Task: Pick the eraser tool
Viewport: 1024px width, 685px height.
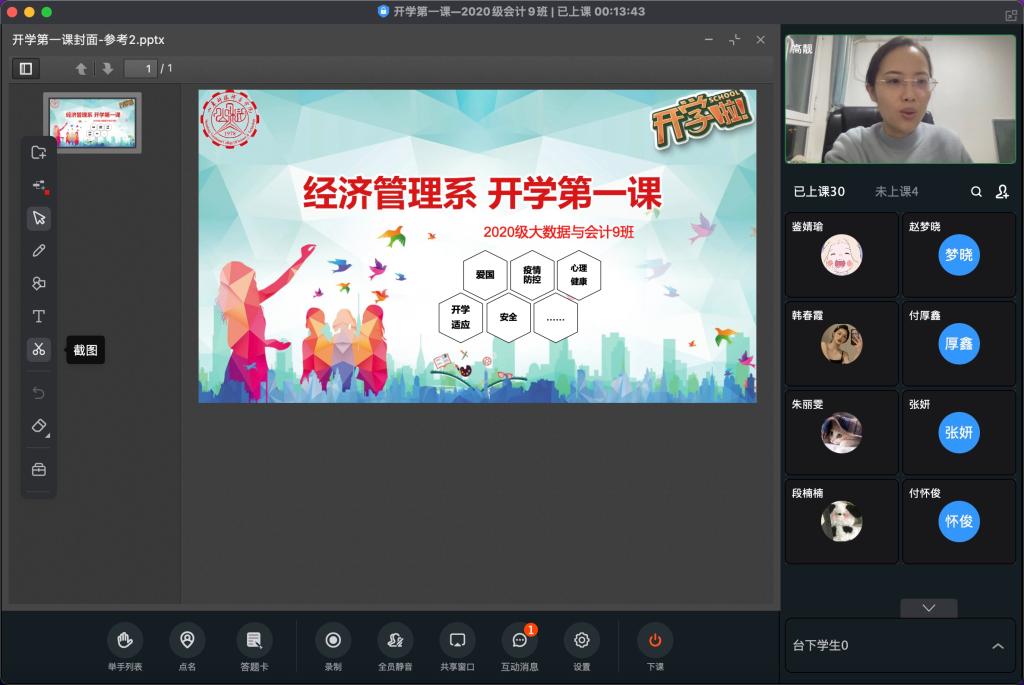Action: [39, 426]
